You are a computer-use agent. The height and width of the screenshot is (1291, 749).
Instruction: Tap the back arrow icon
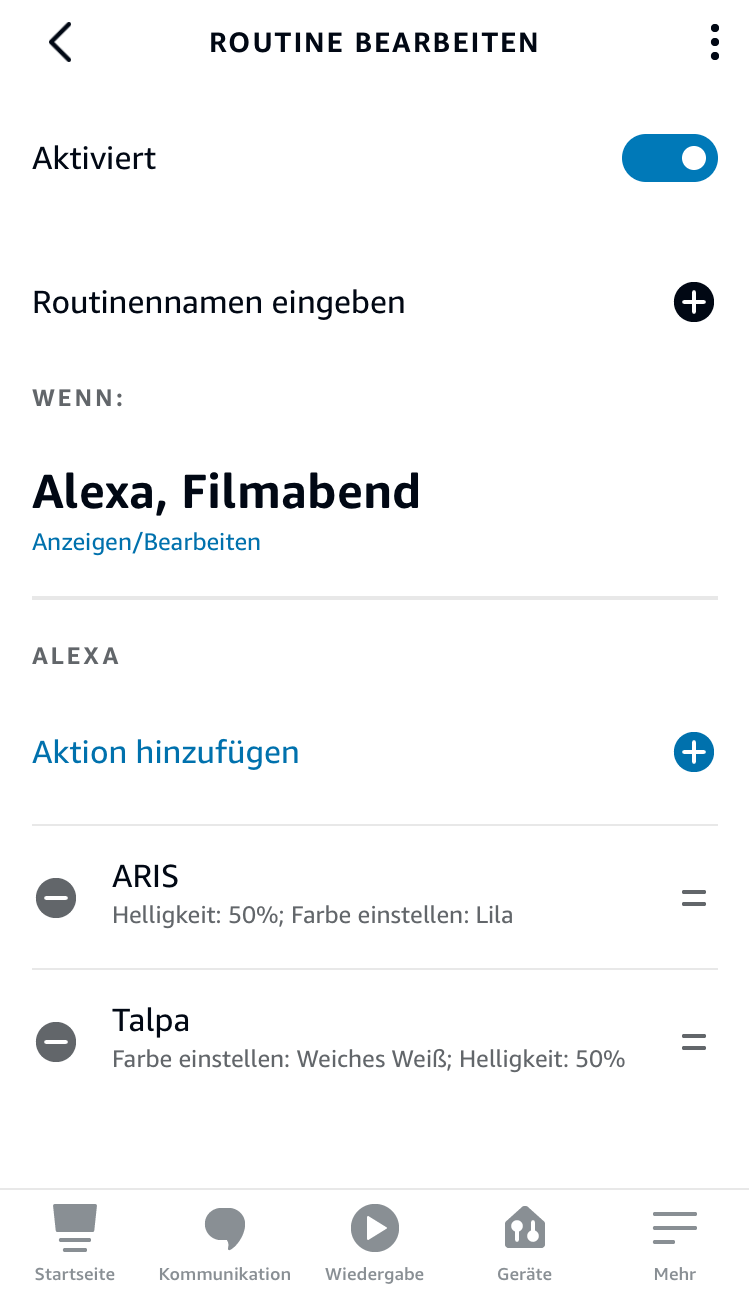[60, 43]
